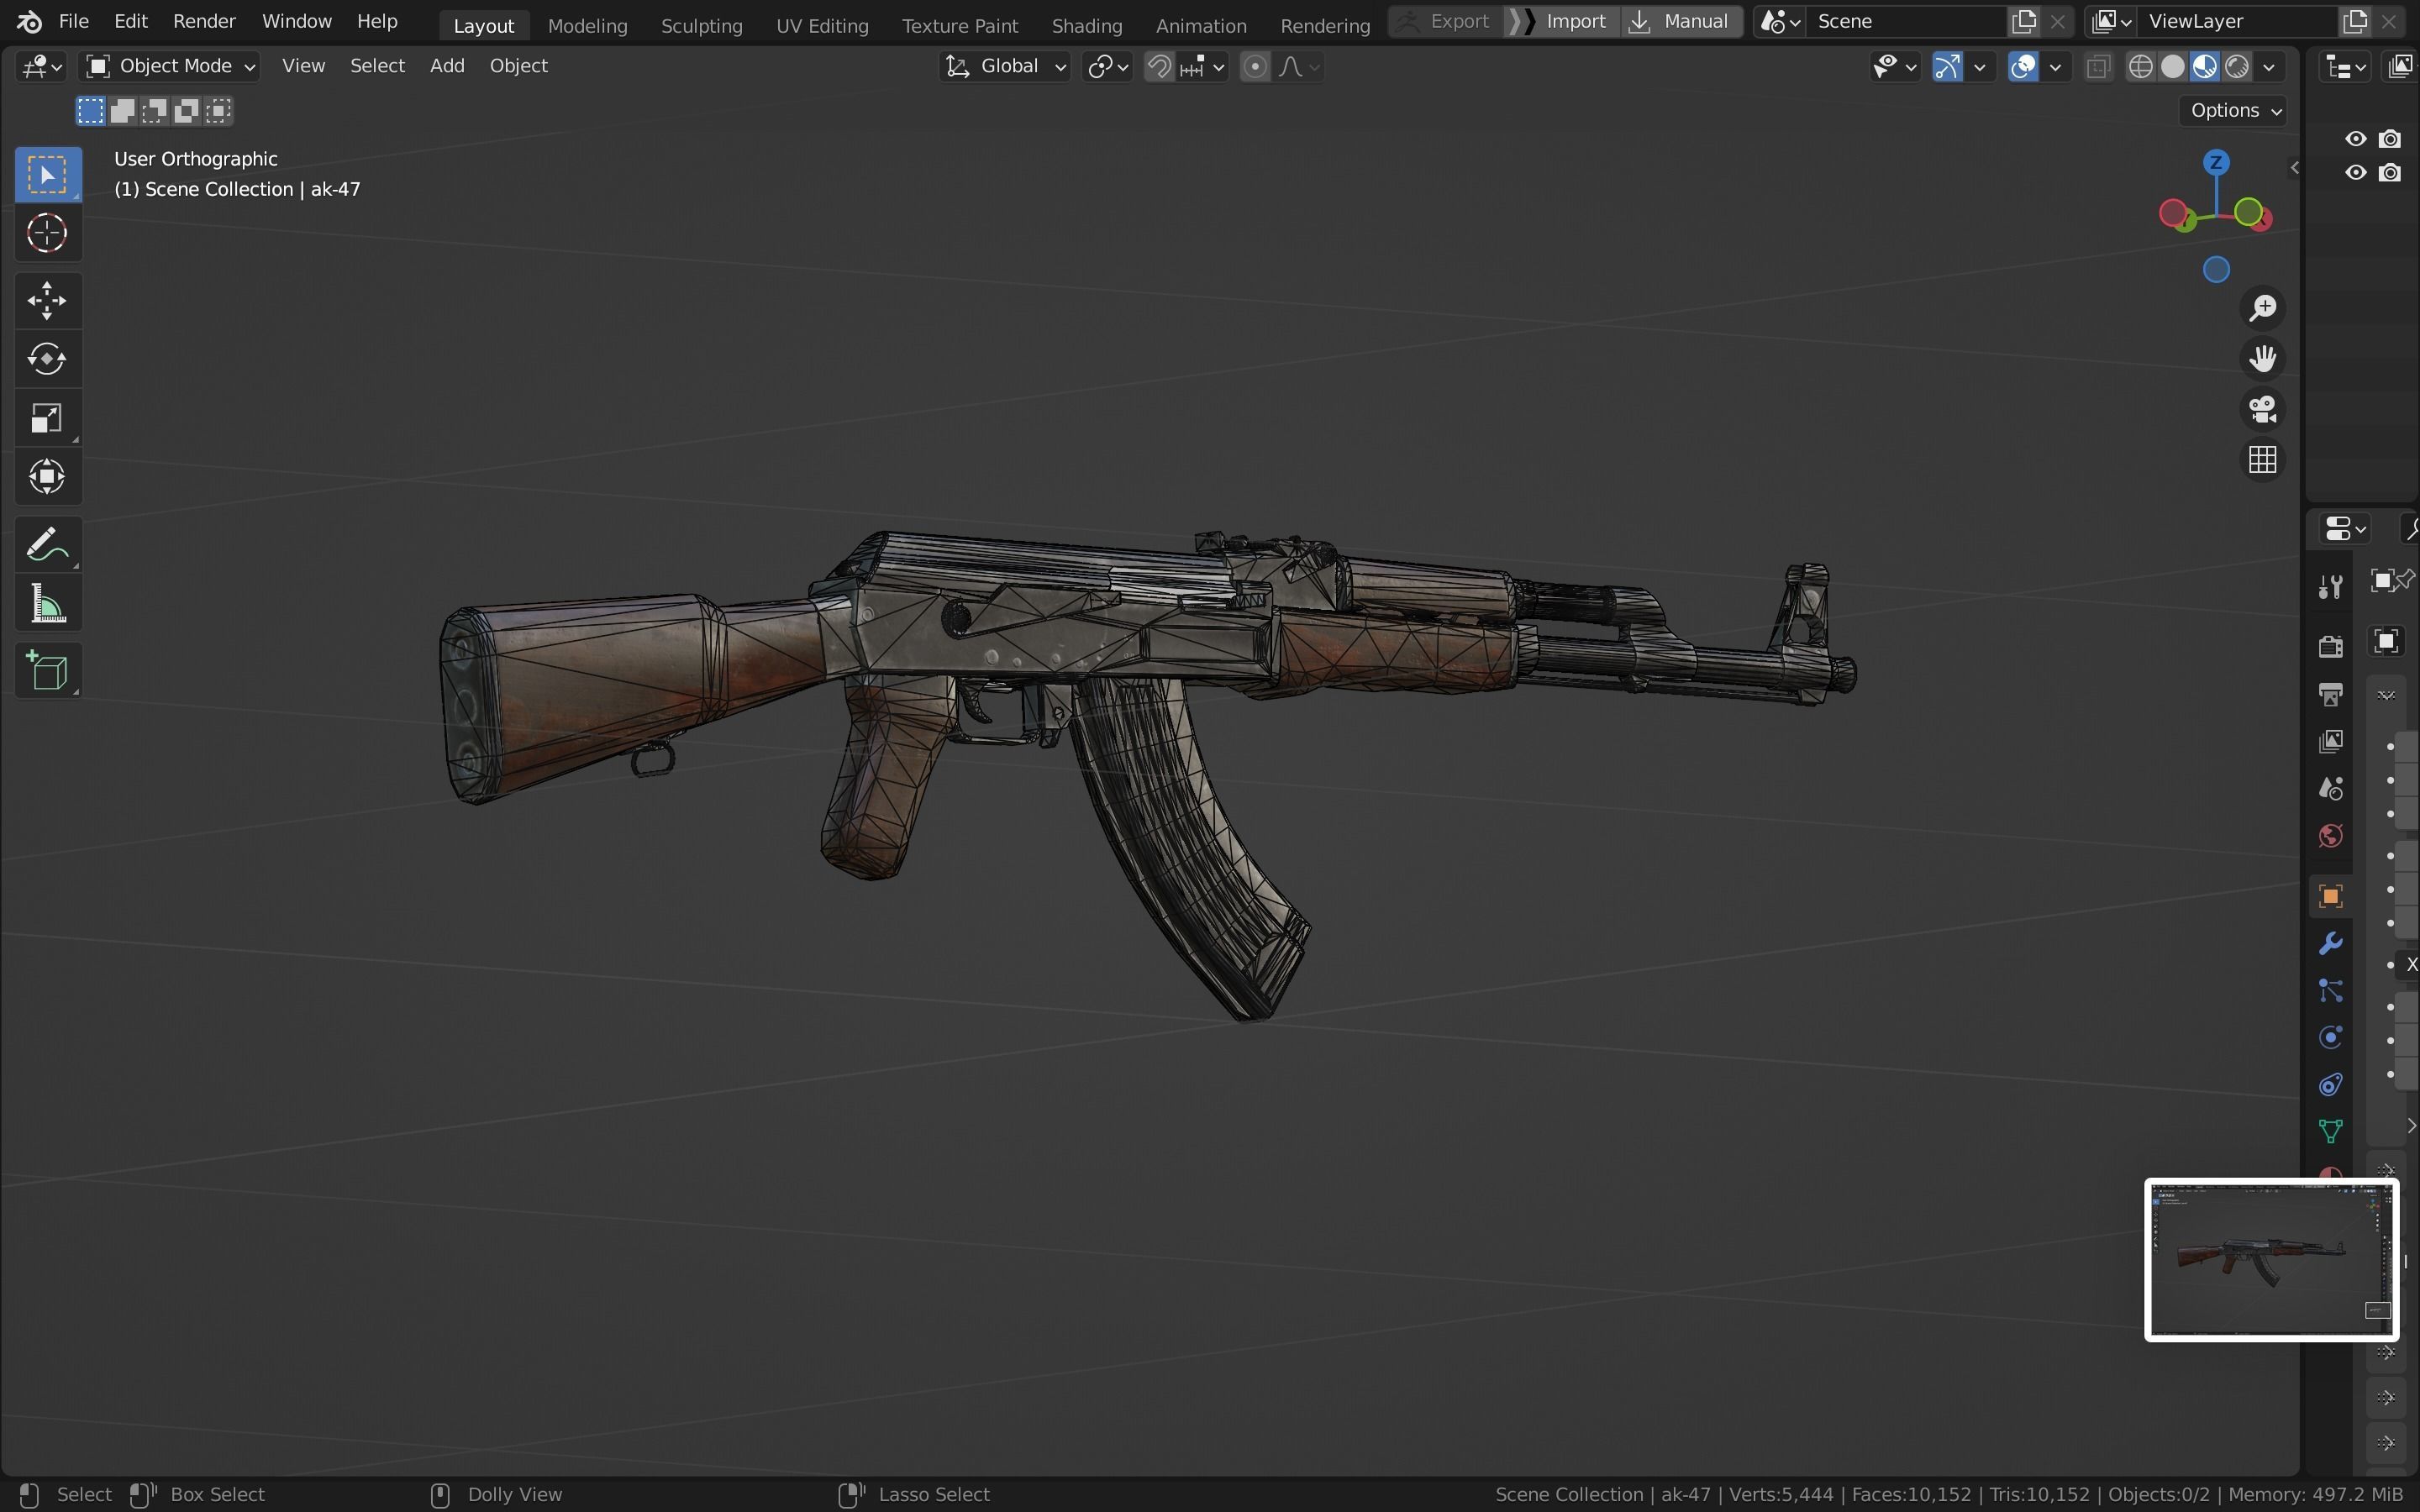Toggle show gizmo button
2420x1512 pixels.
click(x=1947, y=67)
